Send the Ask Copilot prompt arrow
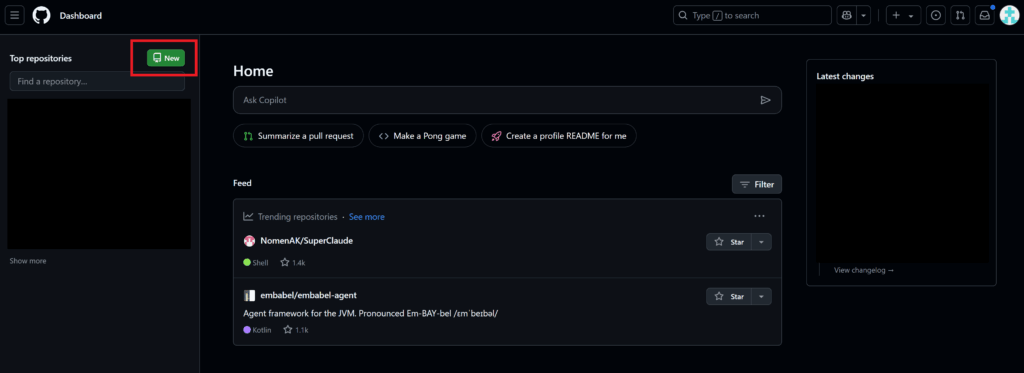The image size is (1024, 373). (x=765, y=100)
